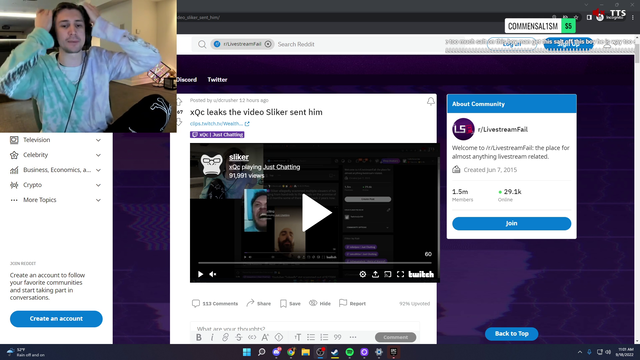
Task: Remove the r/LivestreamFail search filter
Action: [x=268, y=44]
